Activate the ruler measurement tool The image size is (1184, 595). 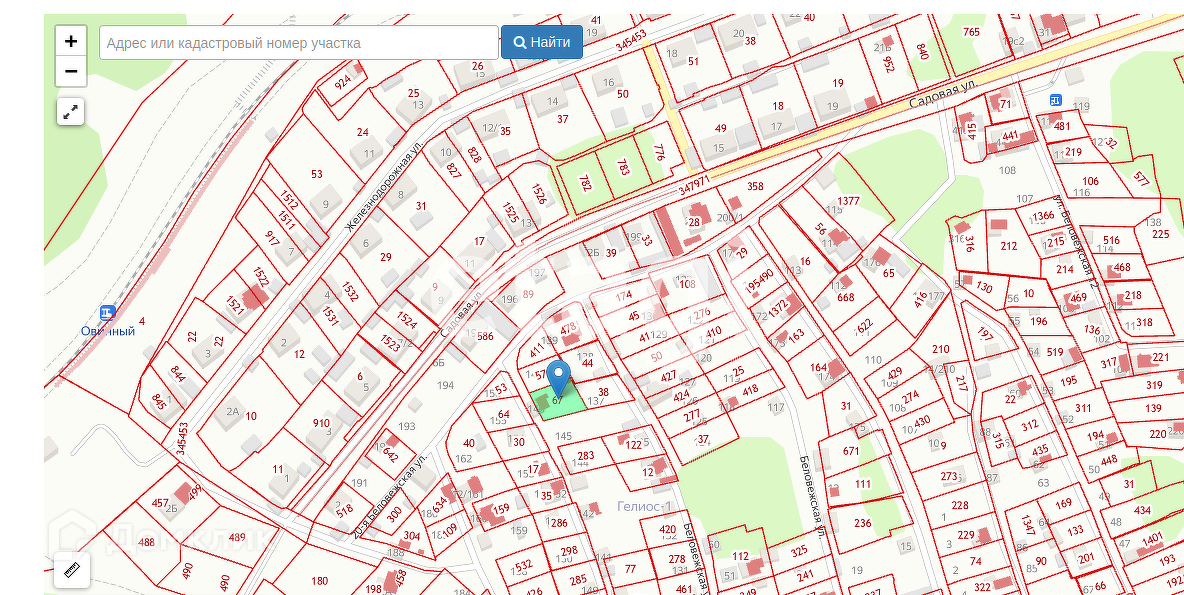click(72, 570)
